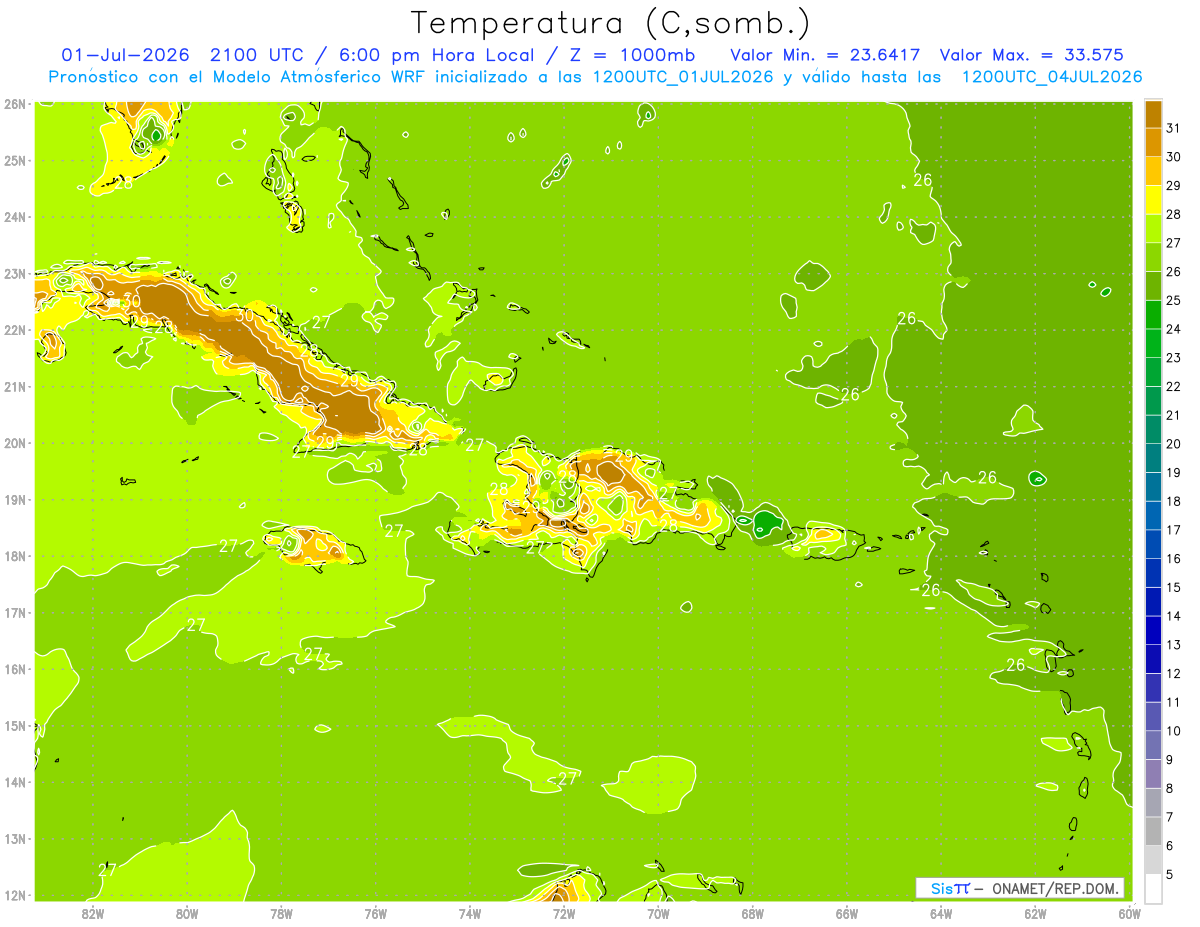Click the white bottom swatch below 5 on legend
Viewport: 1200px width, 927px height.
click(1153, 888)
